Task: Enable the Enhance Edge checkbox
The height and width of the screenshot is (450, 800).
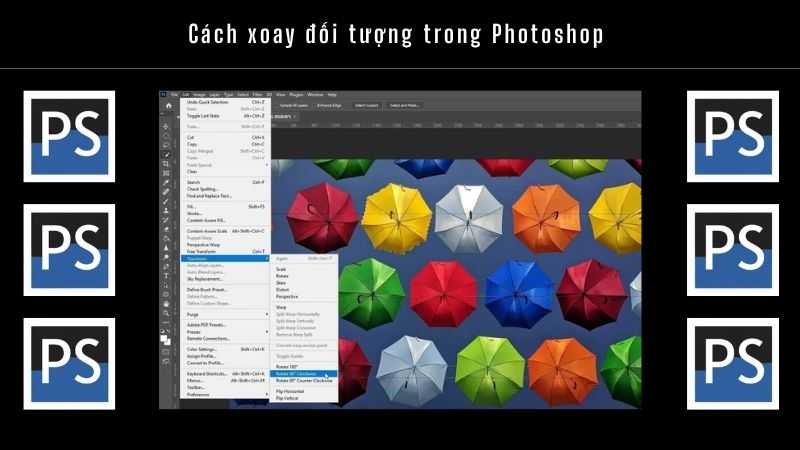Action: click(315, 105)
